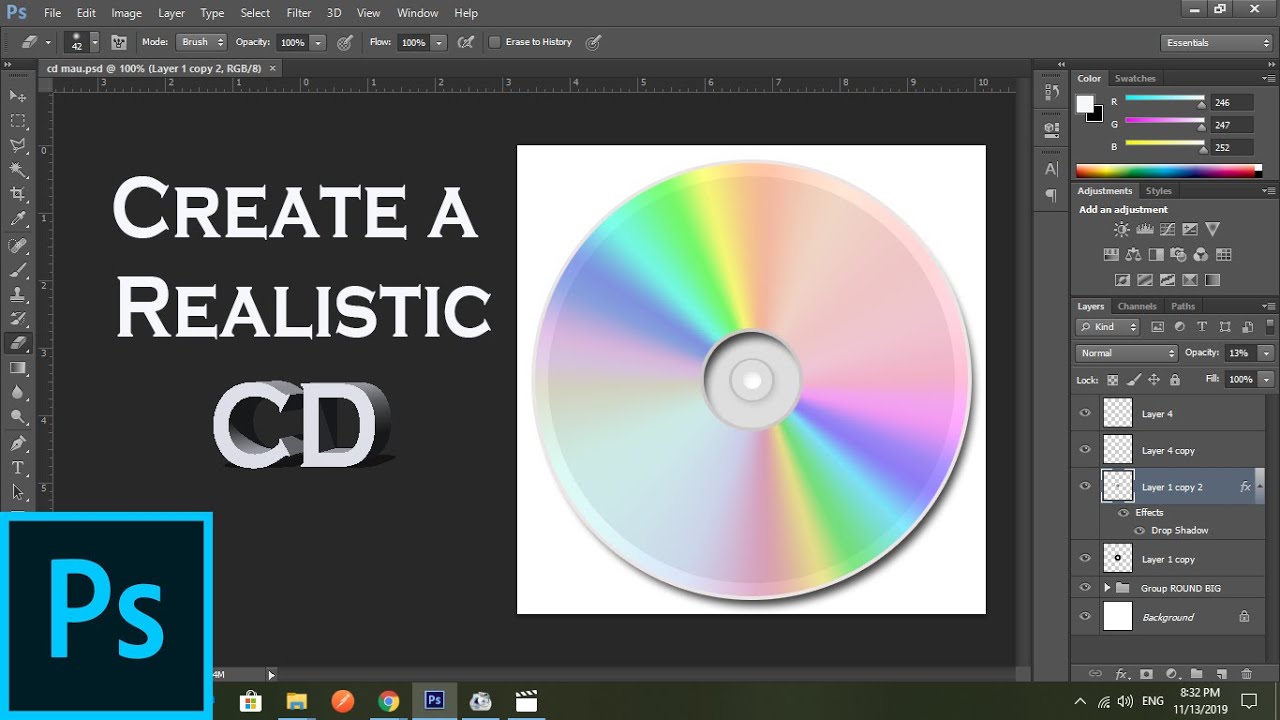Select the Eyedropper tool
Viewport: 1280px width, 720px height.
tap(18, 219)
